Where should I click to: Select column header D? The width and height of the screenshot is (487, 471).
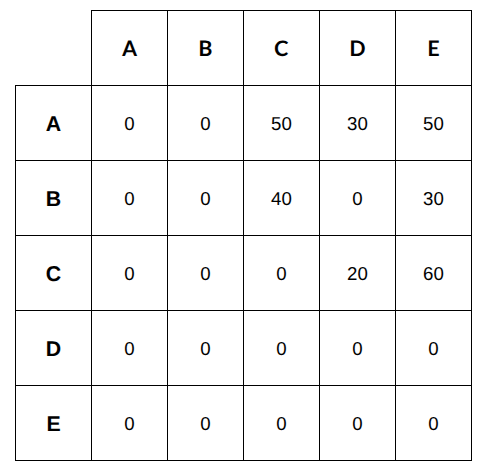357,48
